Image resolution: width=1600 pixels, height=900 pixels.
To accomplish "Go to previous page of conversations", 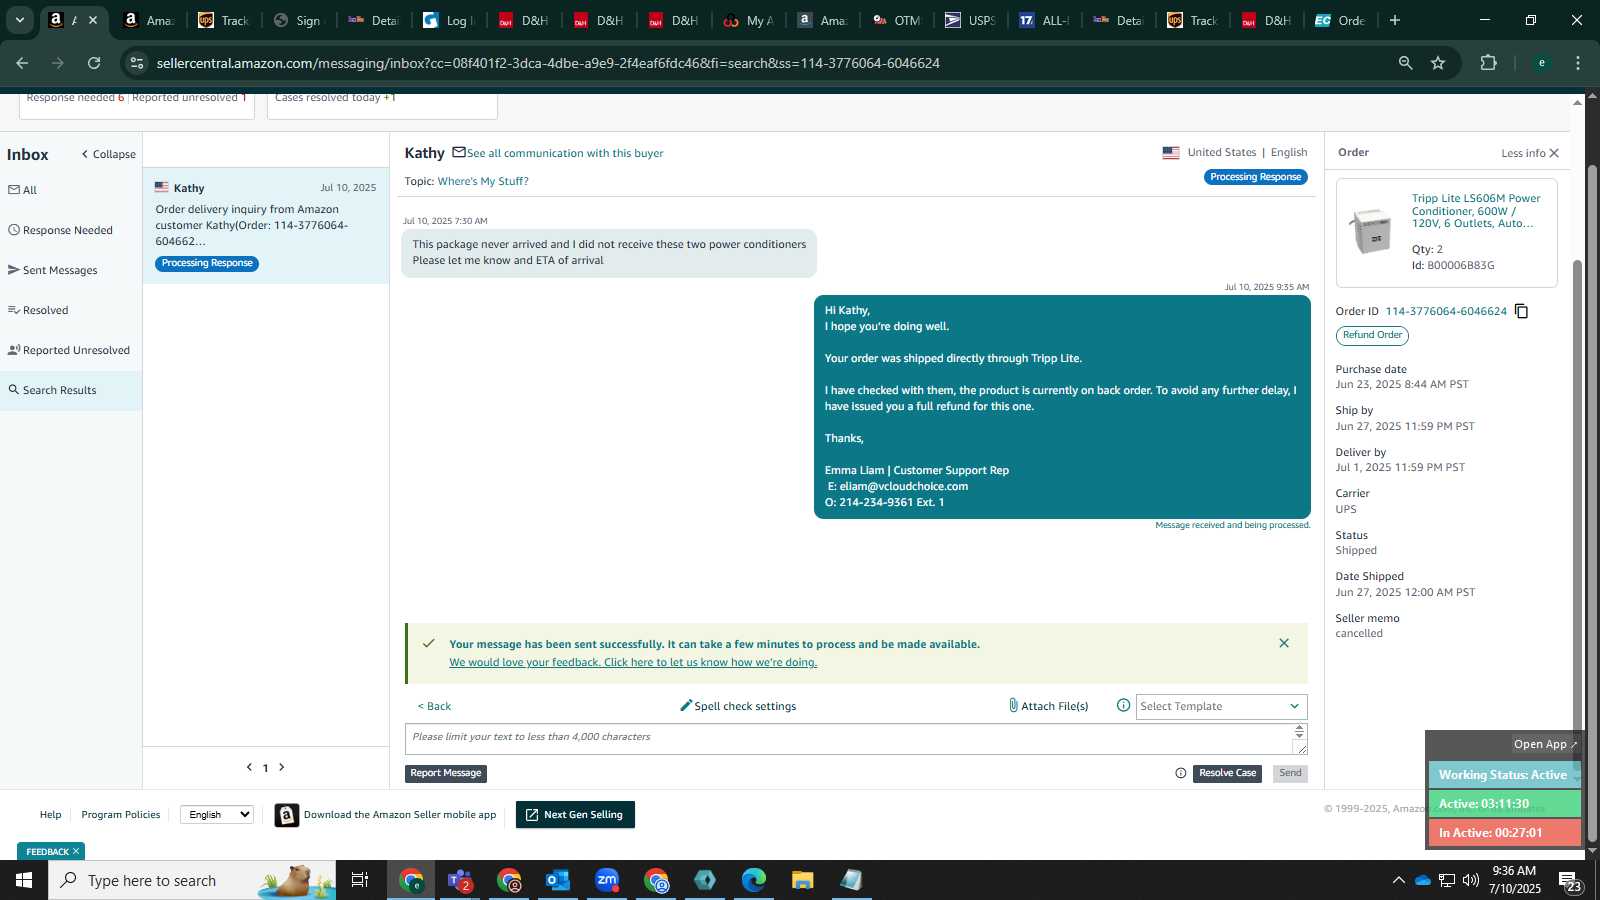I will coord(249,767).
